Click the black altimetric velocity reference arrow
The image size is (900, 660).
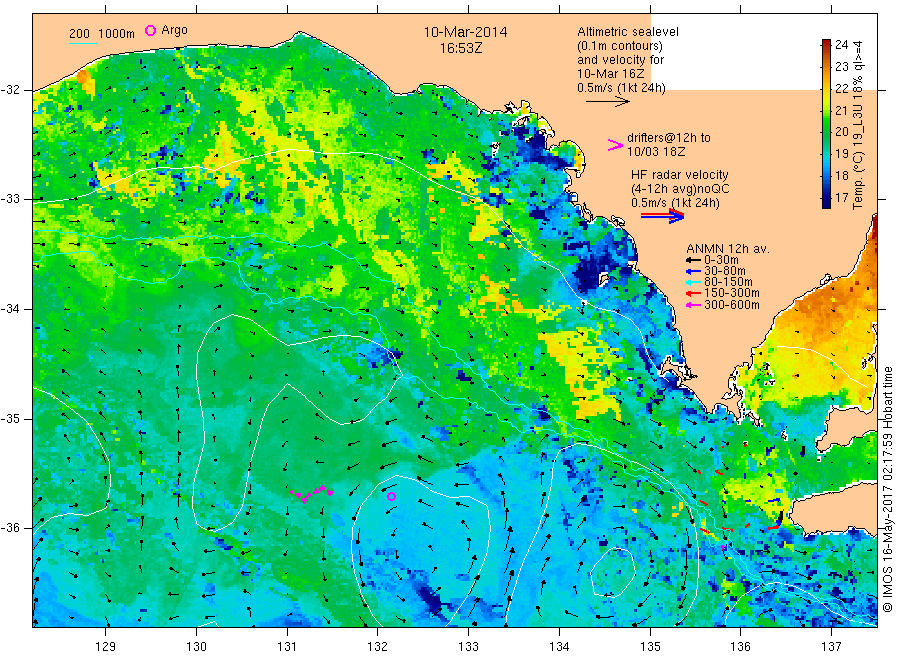607,102
